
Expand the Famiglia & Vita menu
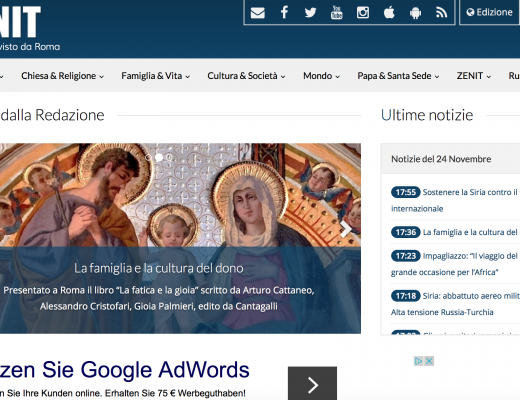click(x=156, y=76)
